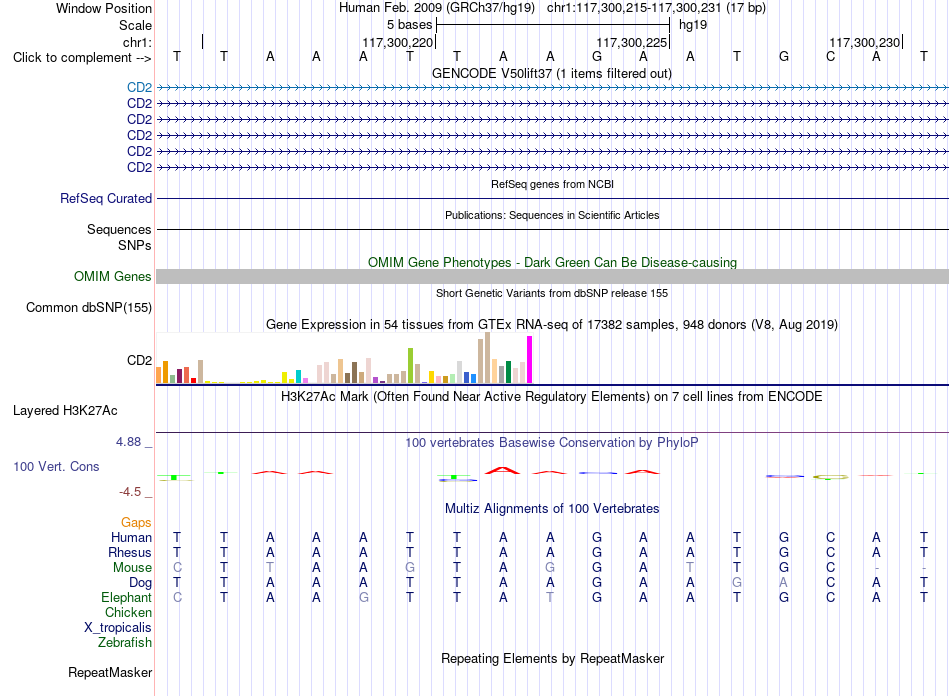Click '100 vertebrates Basewise Conservation by PhyloP' title

point(552,442)
